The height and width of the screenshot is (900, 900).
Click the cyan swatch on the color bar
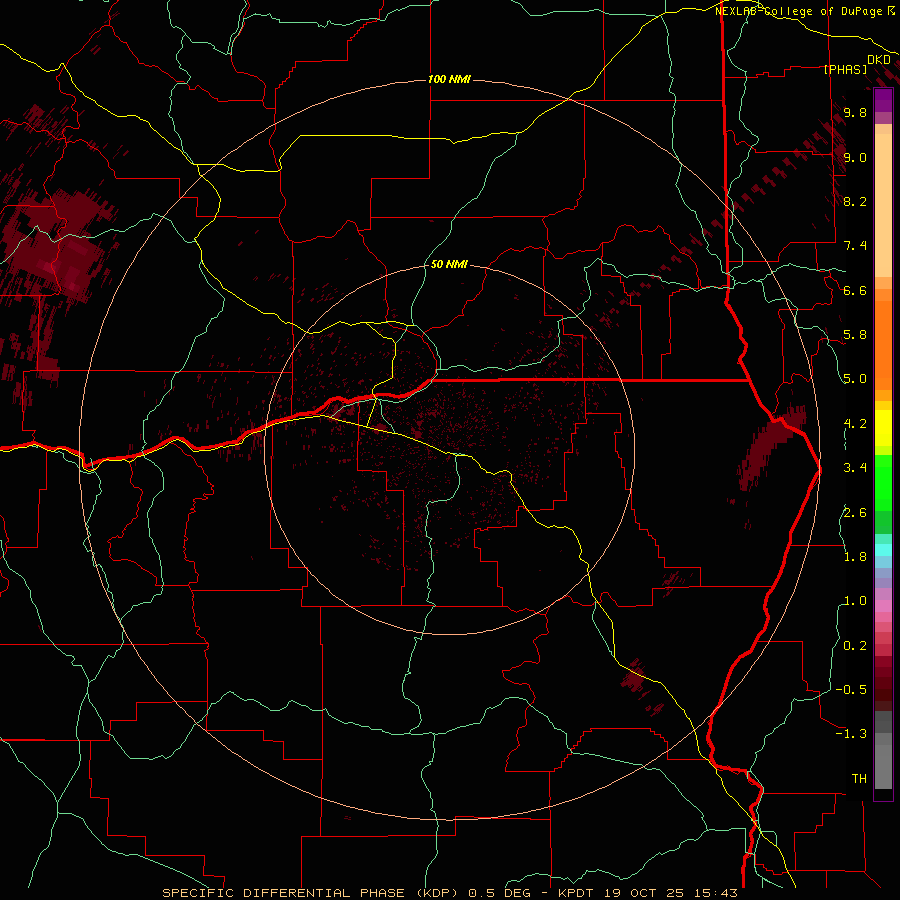click(x=883, y=550)
